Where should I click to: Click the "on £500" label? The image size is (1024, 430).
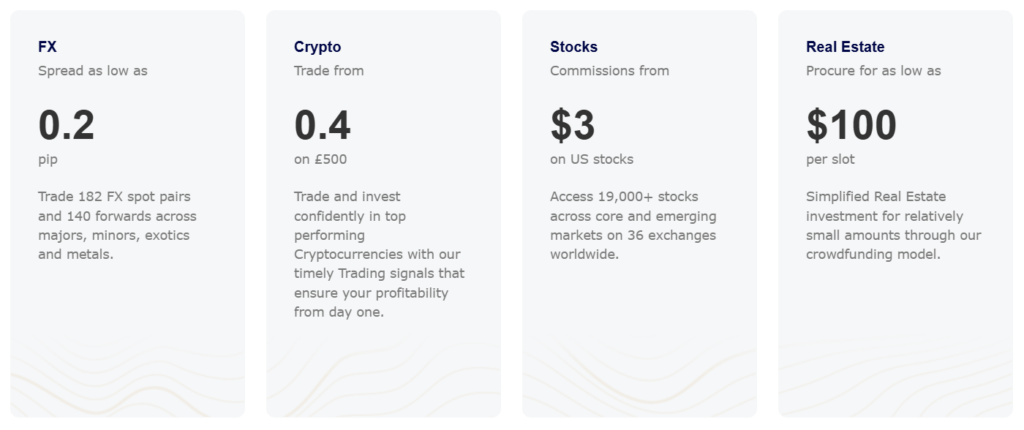coord(320,159)
